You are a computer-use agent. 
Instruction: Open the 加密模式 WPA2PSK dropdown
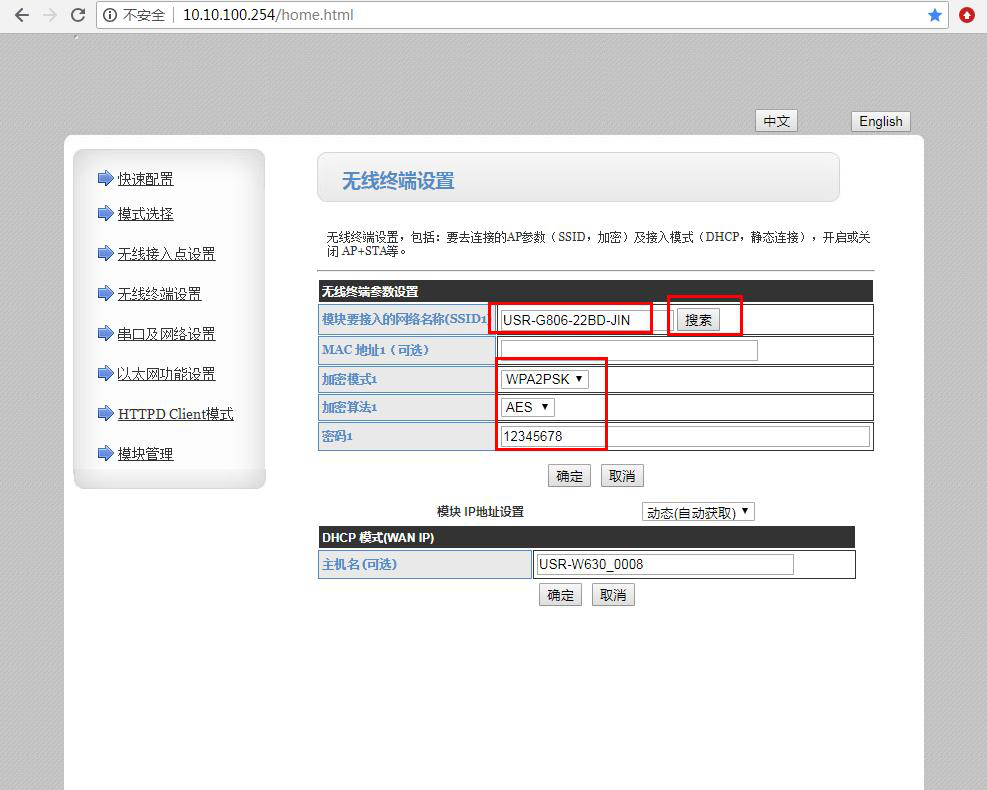click(545, 379)
